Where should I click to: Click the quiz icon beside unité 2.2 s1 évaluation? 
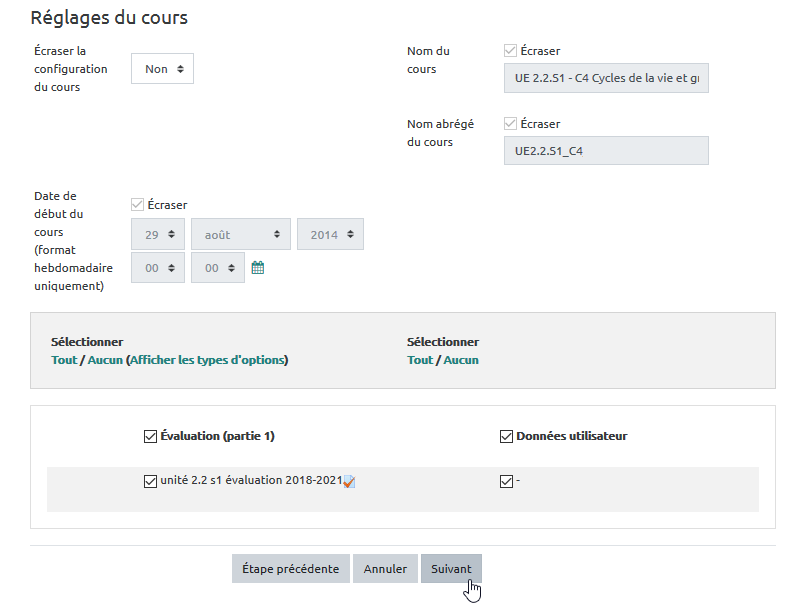pos(349,482)
